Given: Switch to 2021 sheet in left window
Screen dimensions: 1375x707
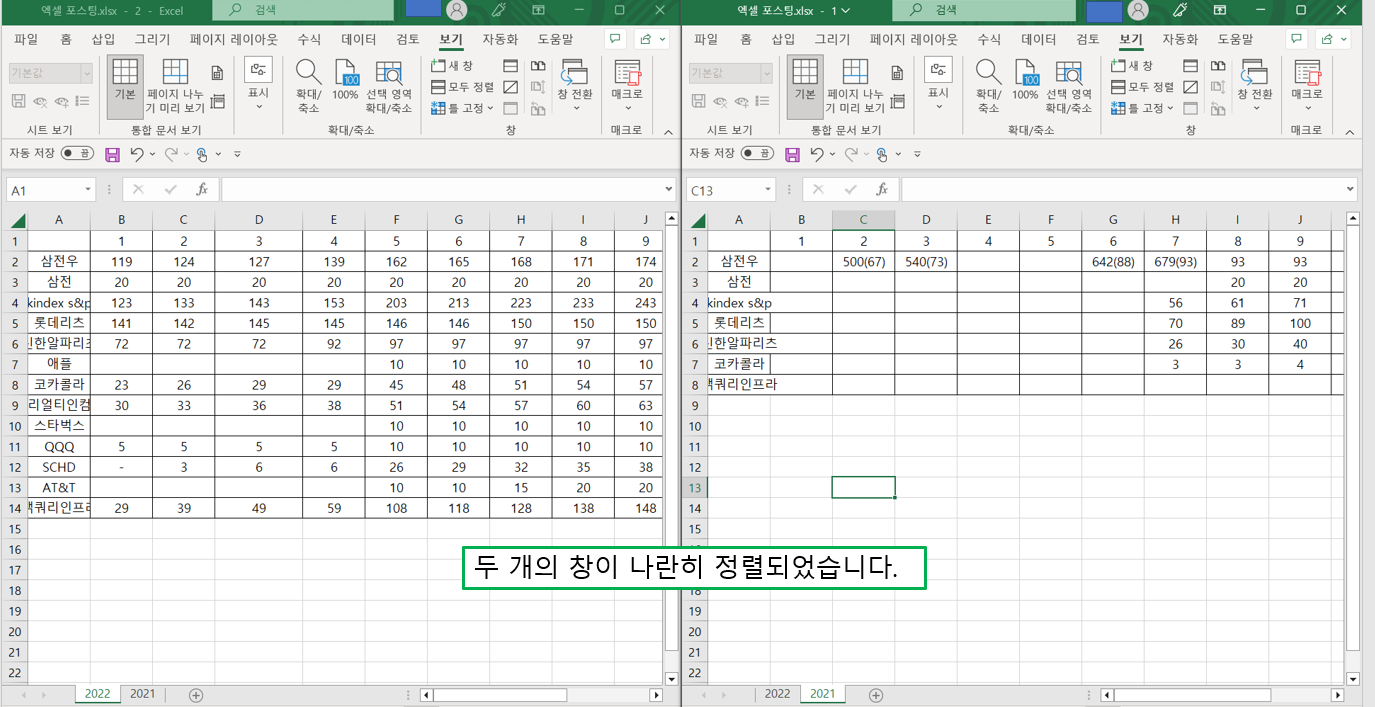Looking at the screenshot, I should 143,694.
